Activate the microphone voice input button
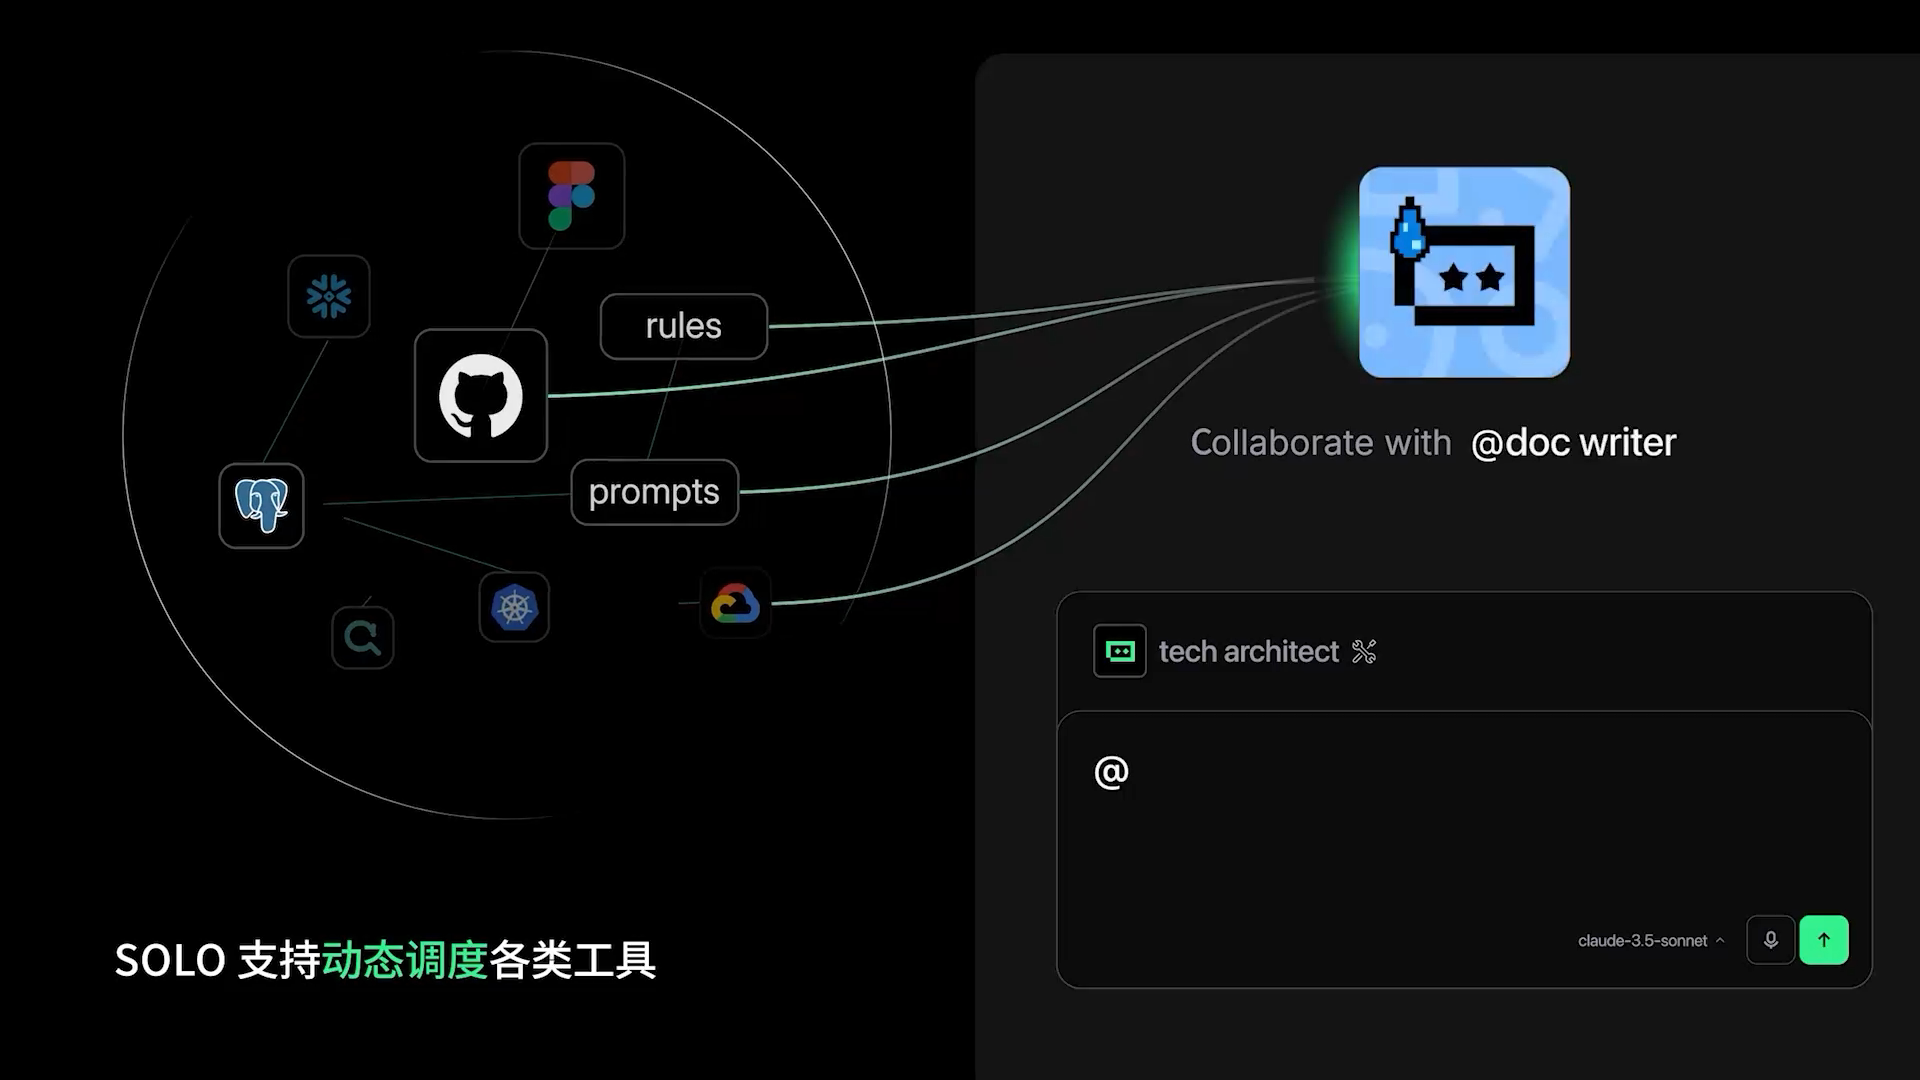The width and height of the screenshot is (1920, 1080). 1770,940
